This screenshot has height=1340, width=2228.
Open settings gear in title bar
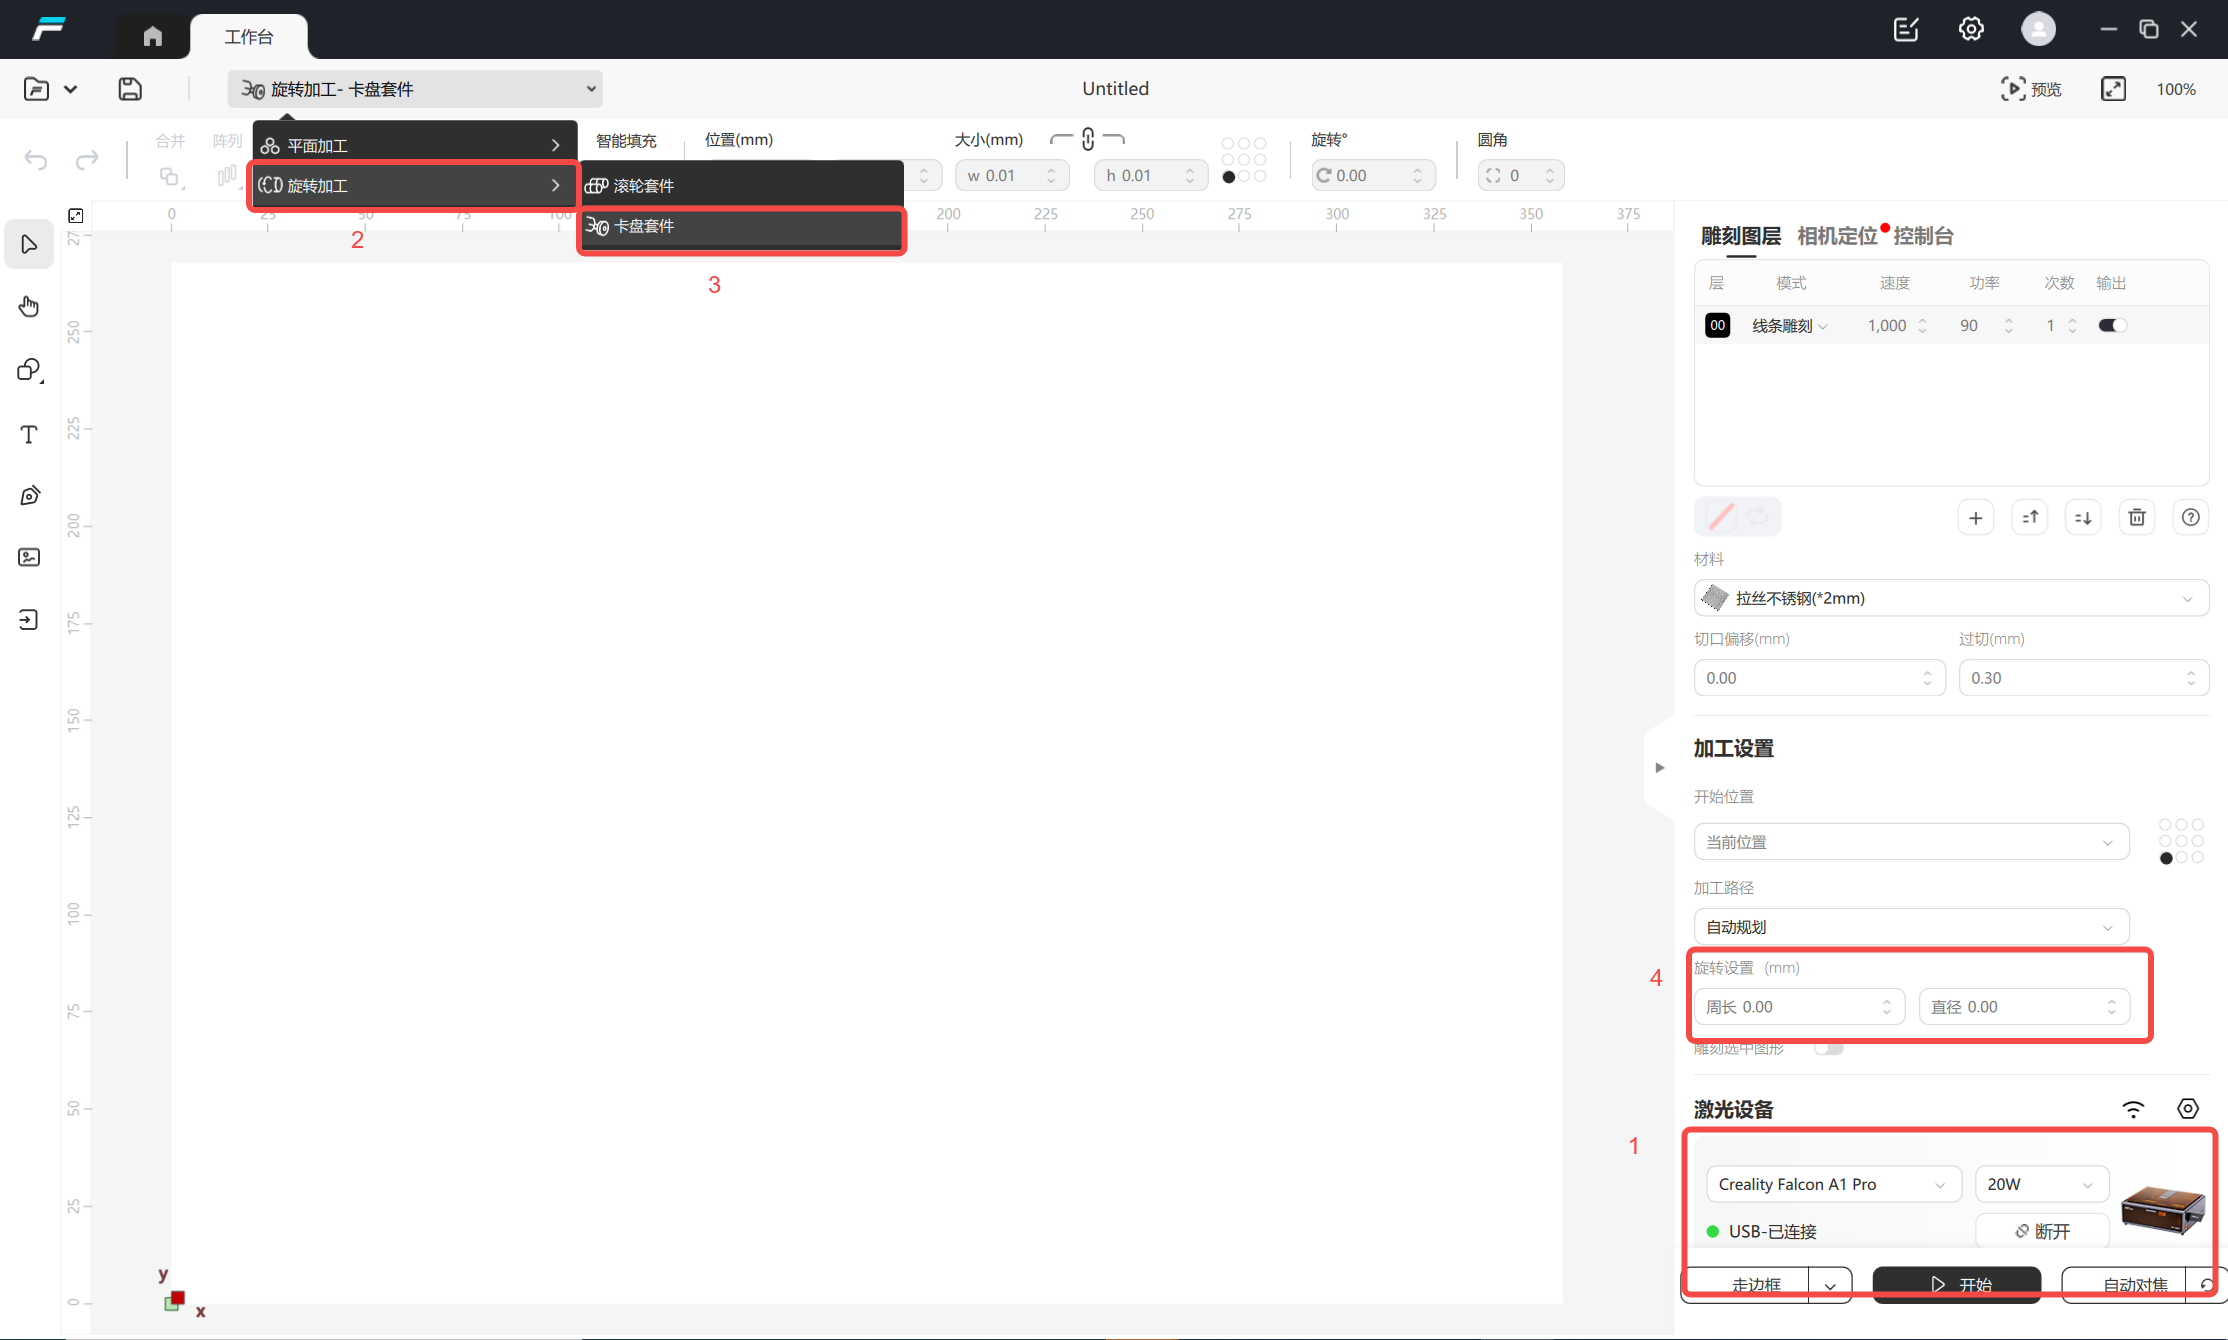pyautogui.click(x=1970, y=29)
